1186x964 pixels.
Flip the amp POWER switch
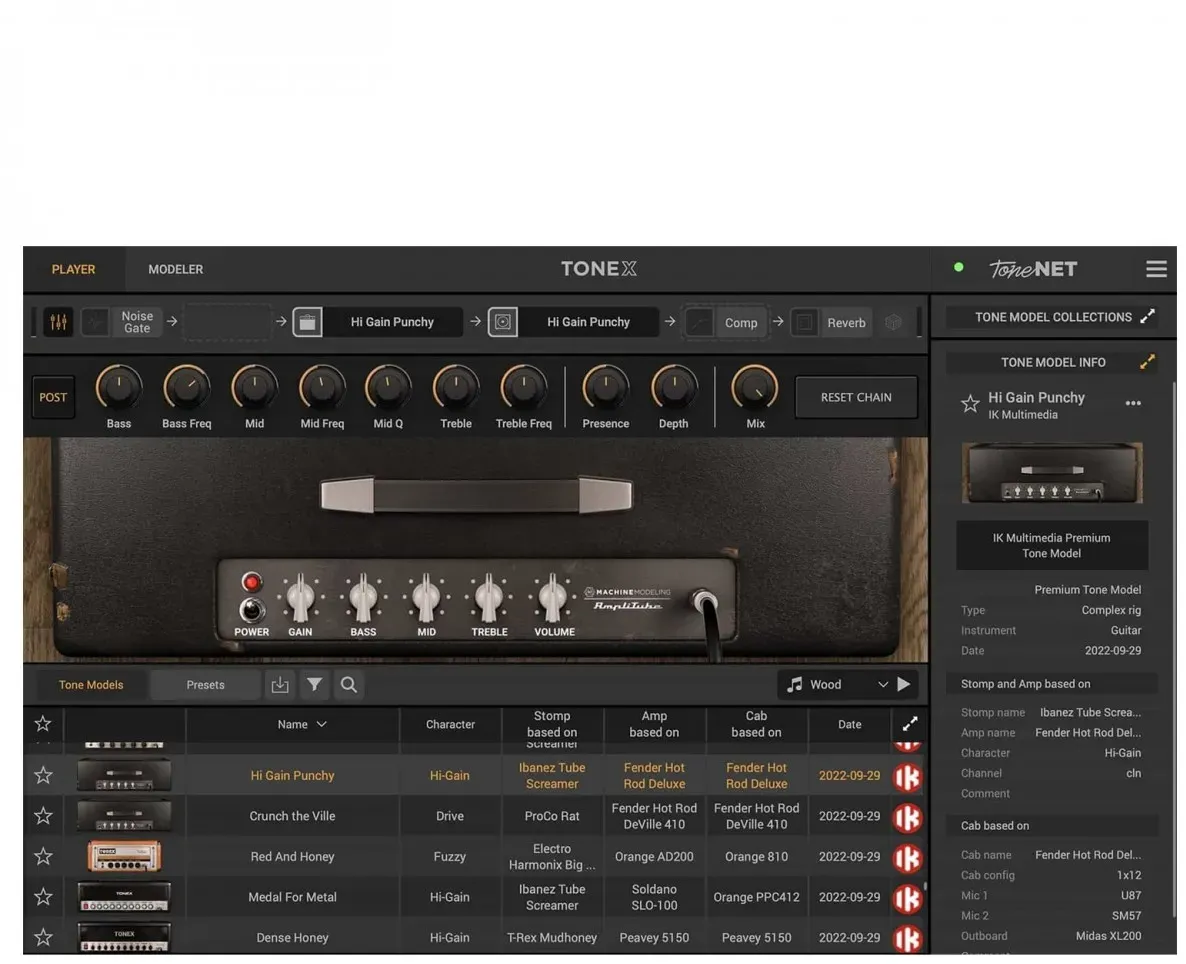point(252,609)
